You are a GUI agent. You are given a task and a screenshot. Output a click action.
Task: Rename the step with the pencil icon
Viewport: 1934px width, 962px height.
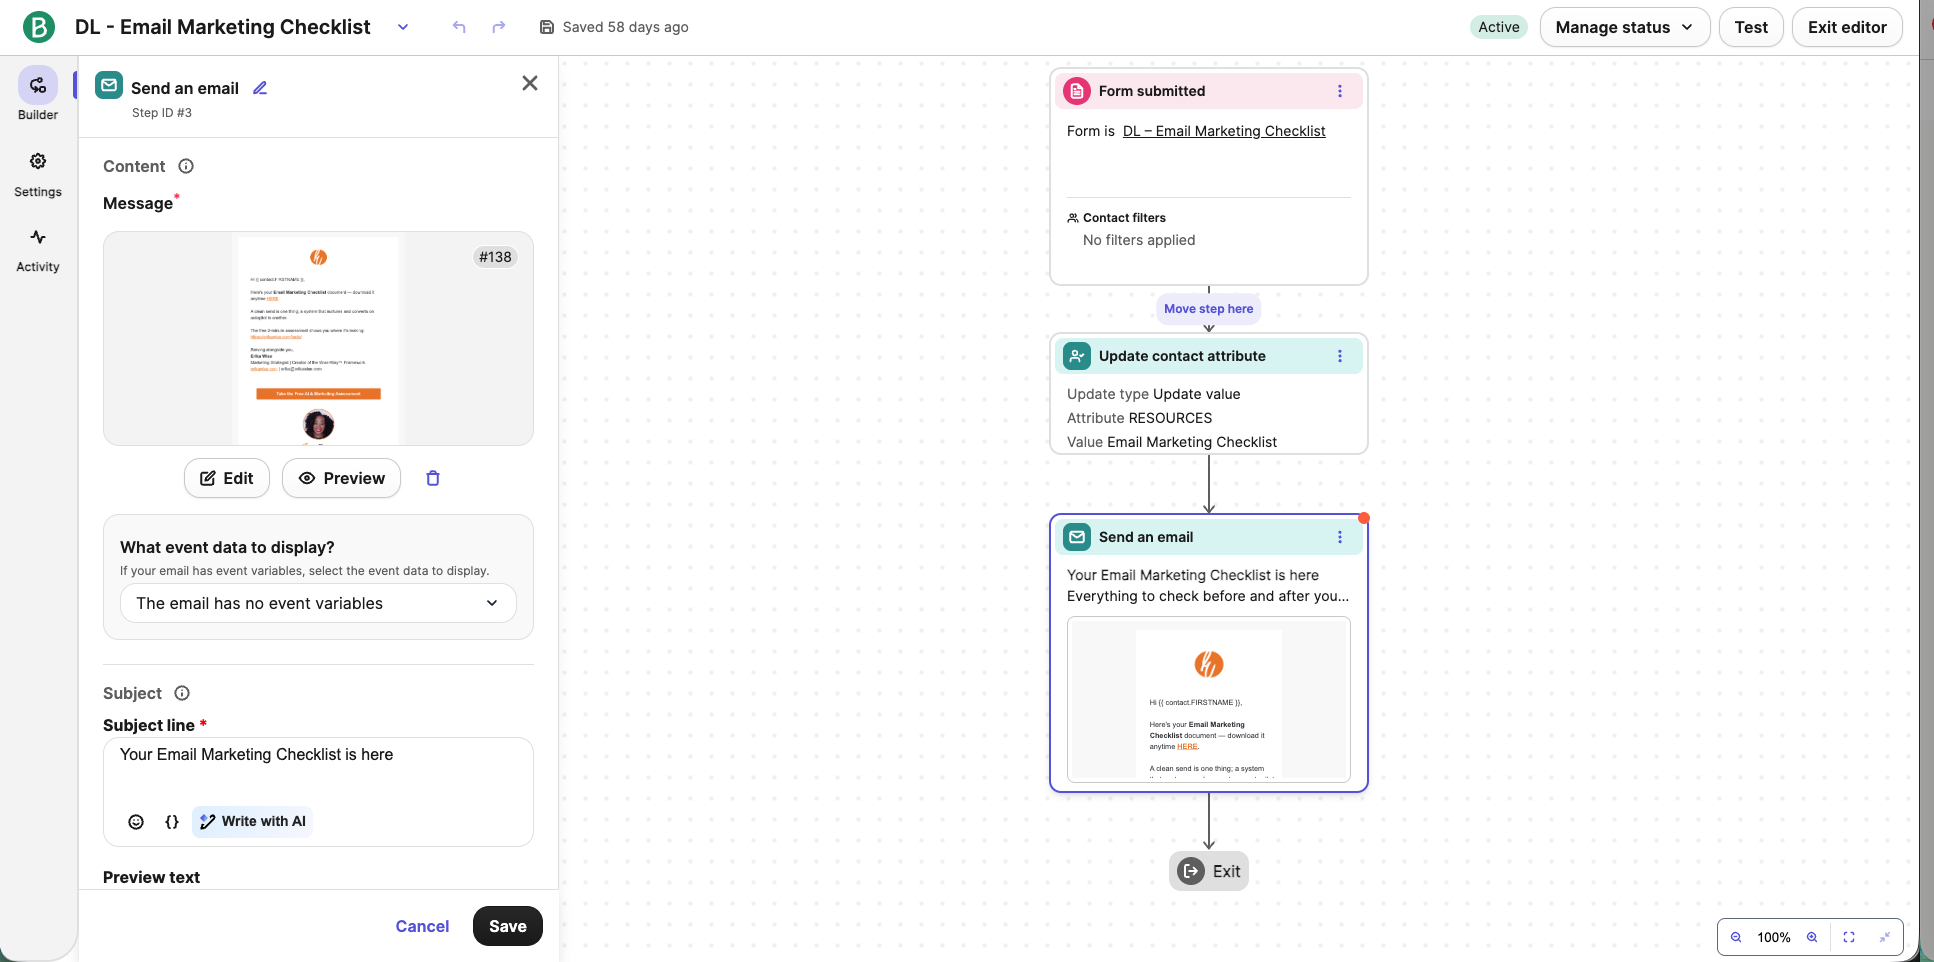tap(260, 88)
